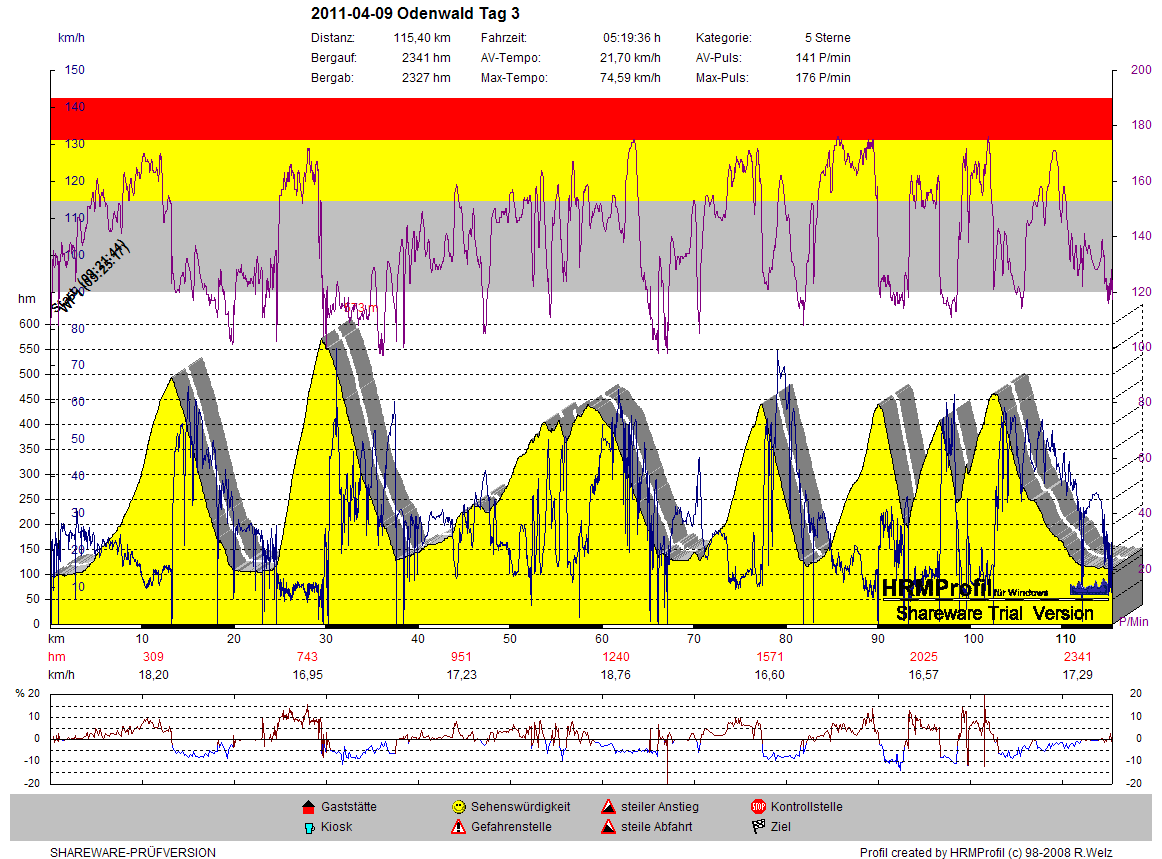Click the chart title Odenwald Tag 3
1162x859 pixels.
click(x=415, y=14)
